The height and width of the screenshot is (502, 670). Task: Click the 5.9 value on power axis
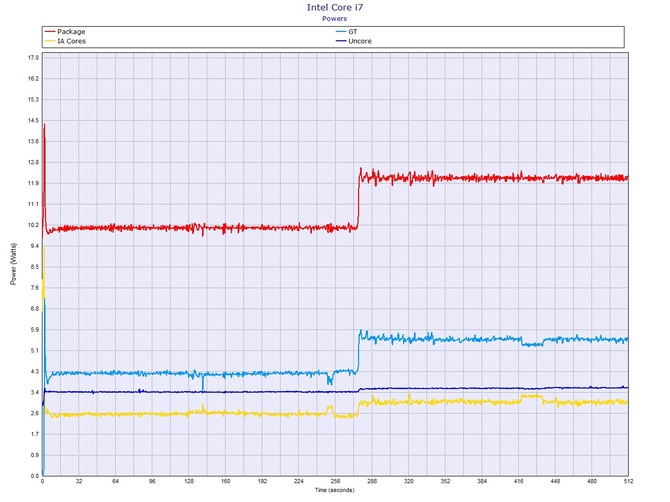34,330
